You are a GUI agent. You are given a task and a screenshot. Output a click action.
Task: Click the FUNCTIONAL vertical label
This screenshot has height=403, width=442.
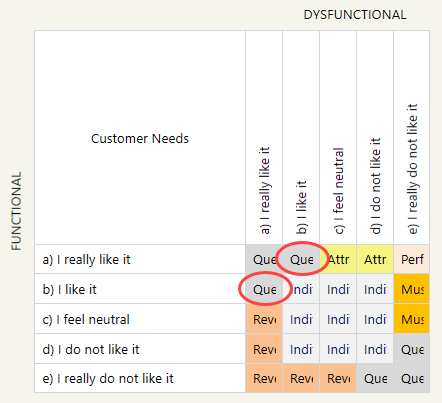pos(16,211)
